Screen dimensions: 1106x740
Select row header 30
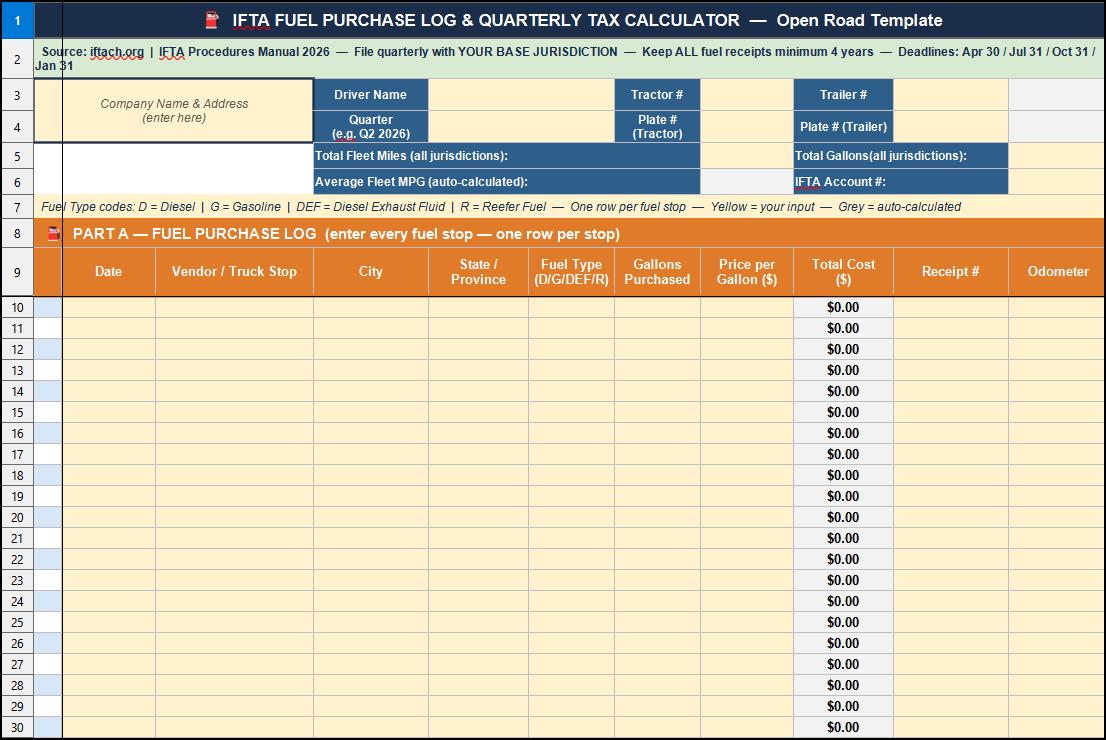[17, 727]
